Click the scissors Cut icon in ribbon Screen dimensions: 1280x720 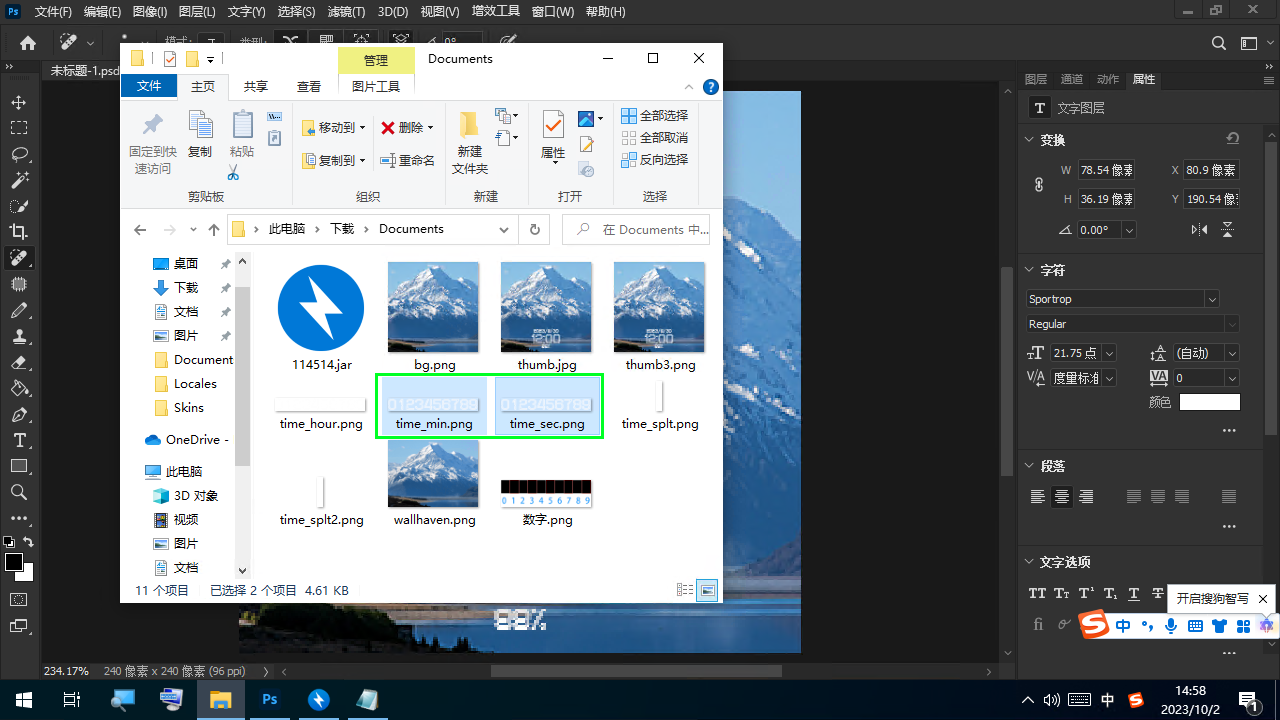pyautogui.click(x=233, y=172)
